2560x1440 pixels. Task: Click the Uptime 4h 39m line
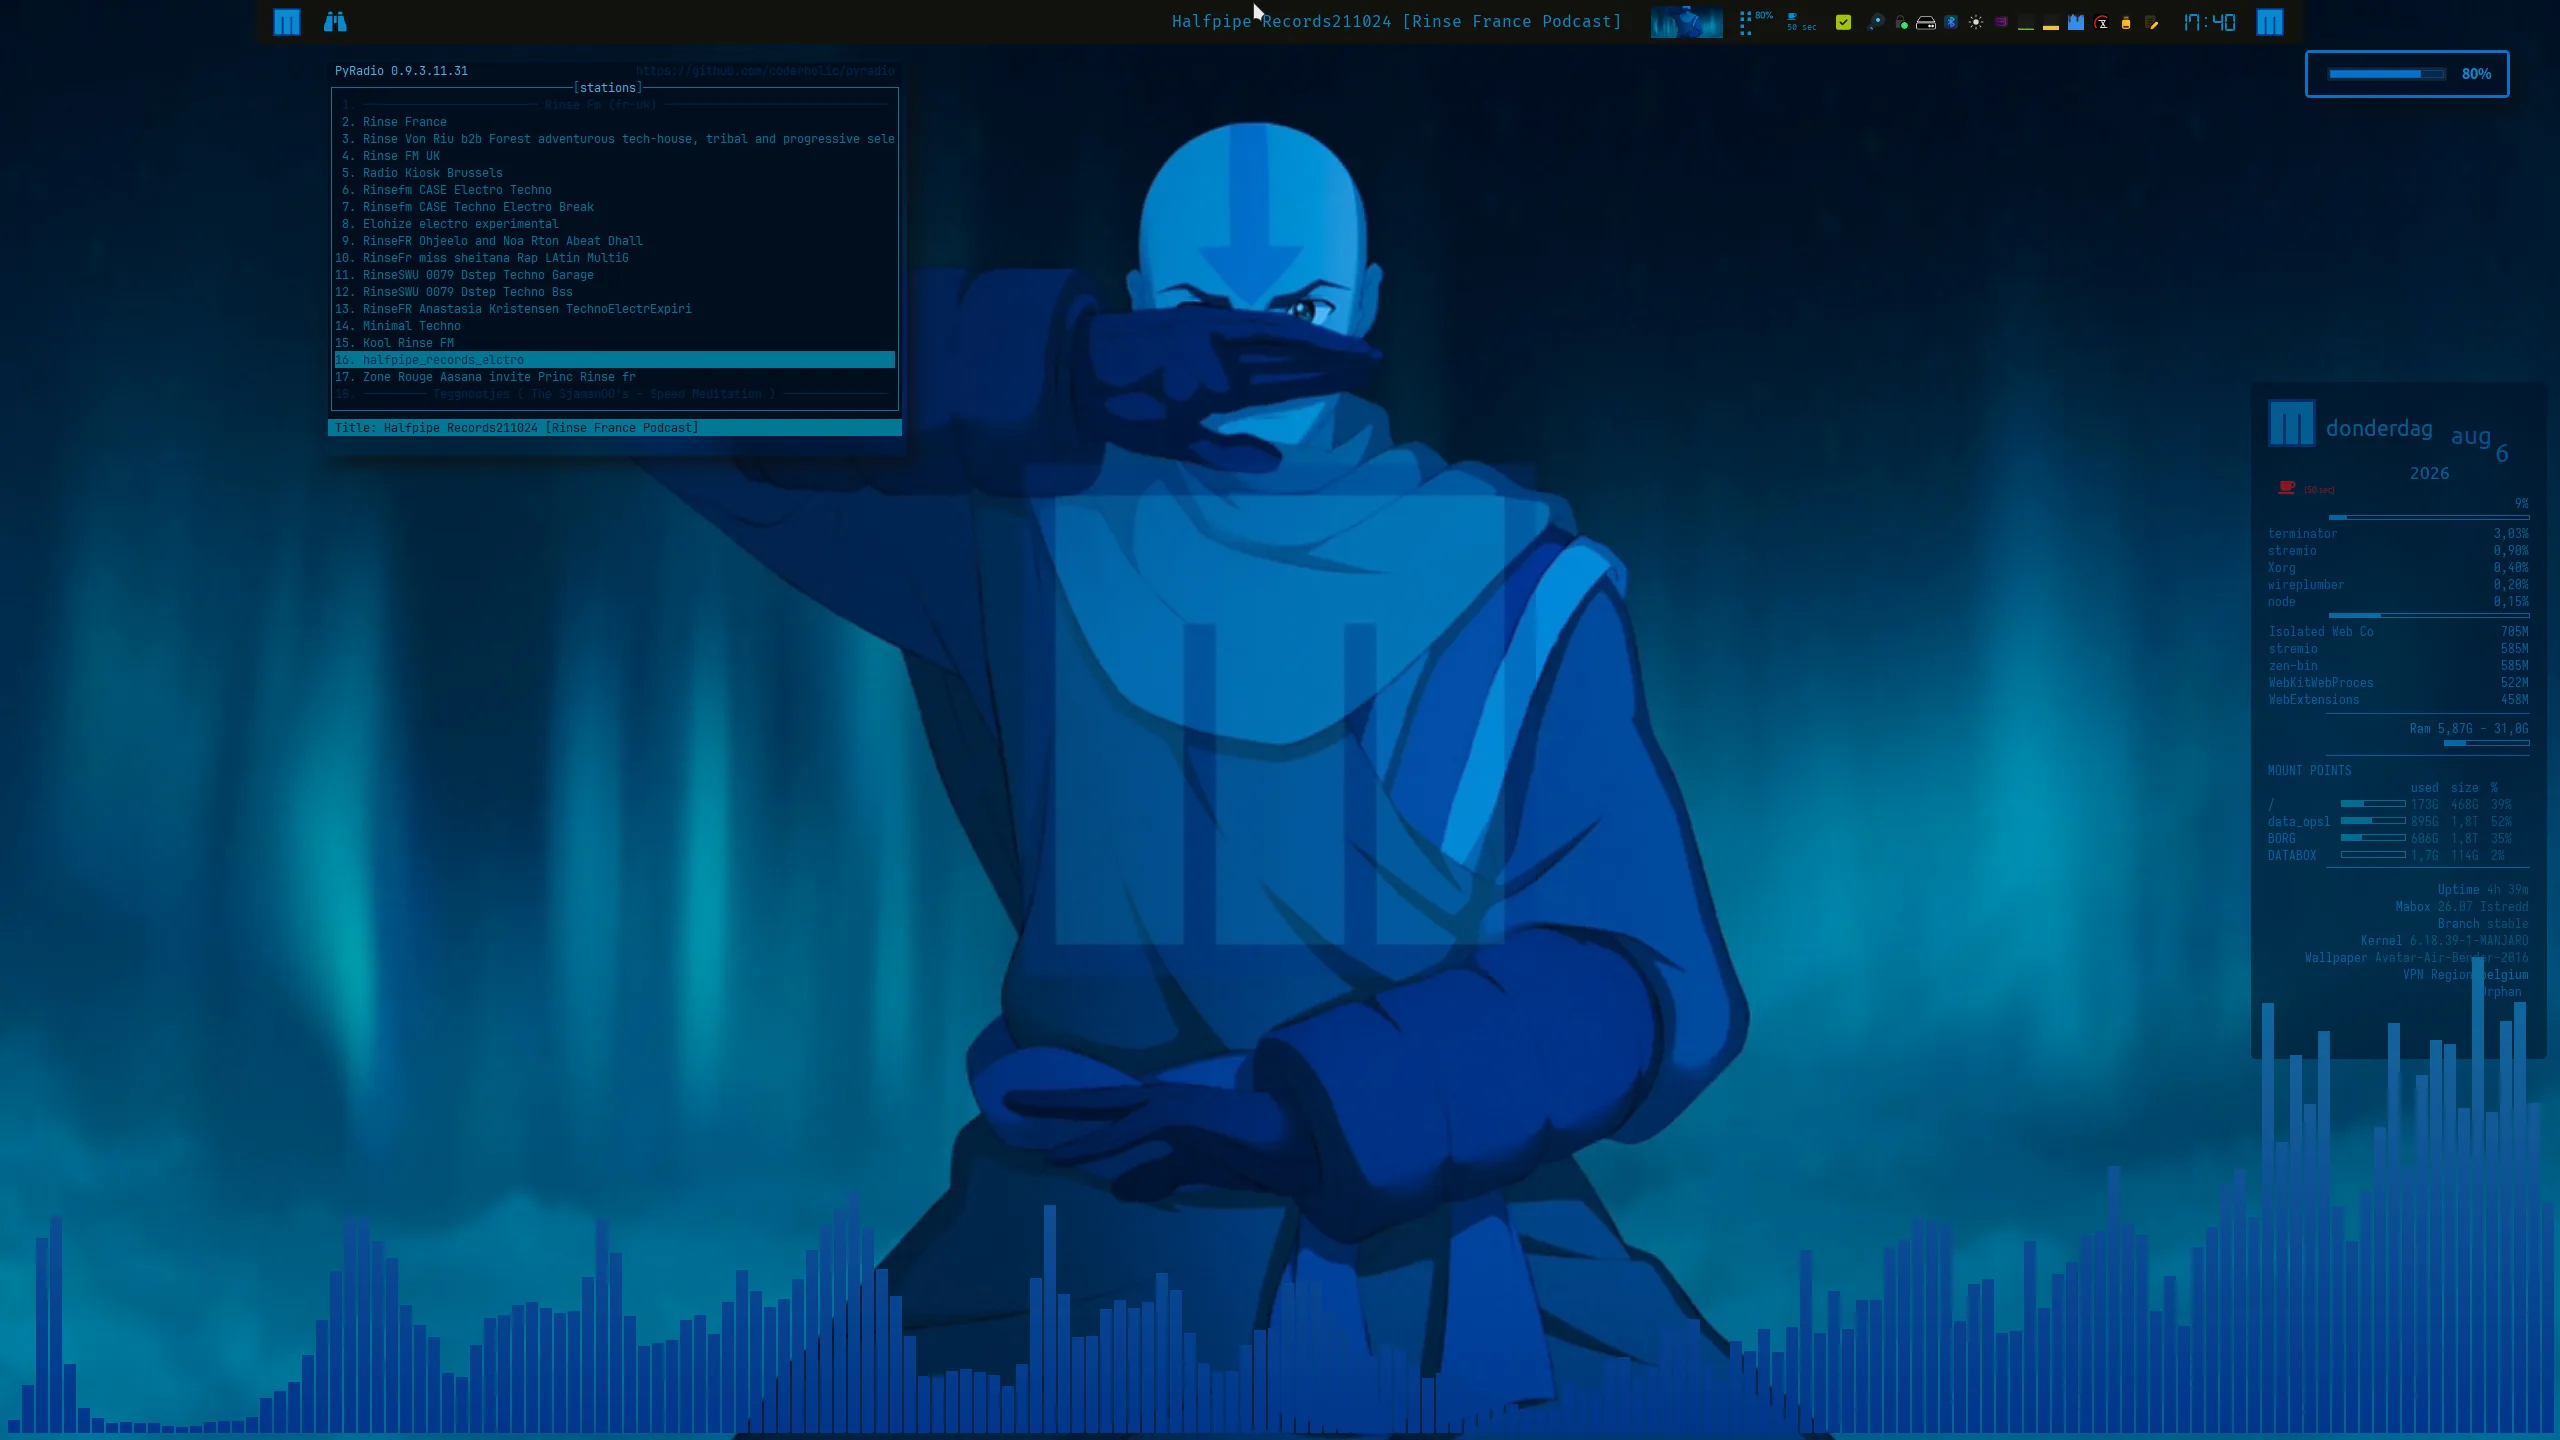(2482, 890)
